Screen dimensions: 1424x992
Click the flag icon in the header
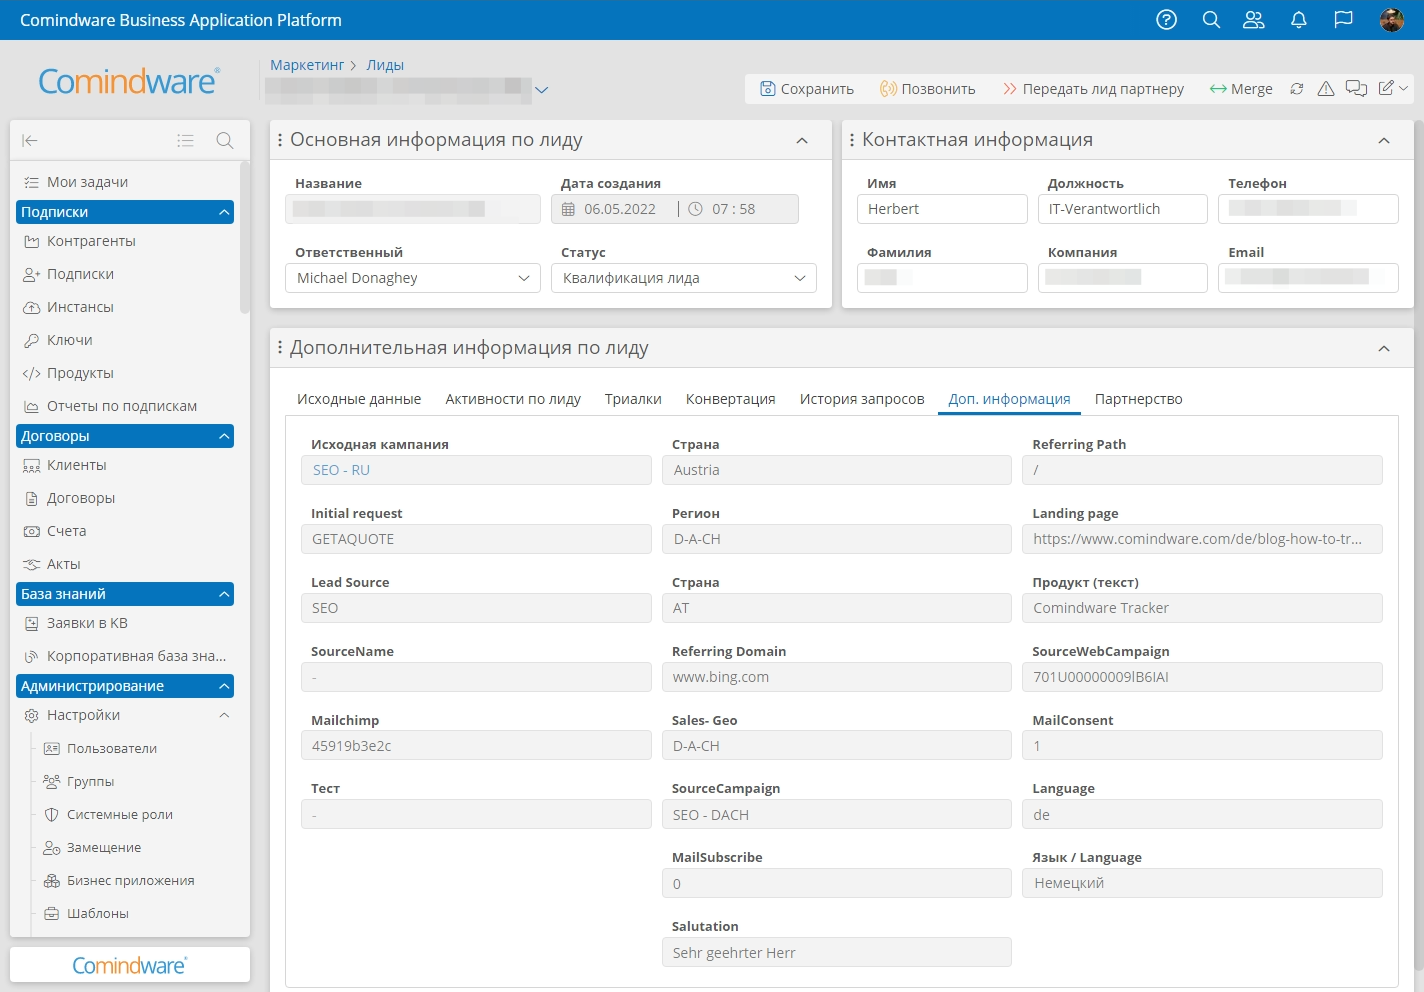(1343, 19)
